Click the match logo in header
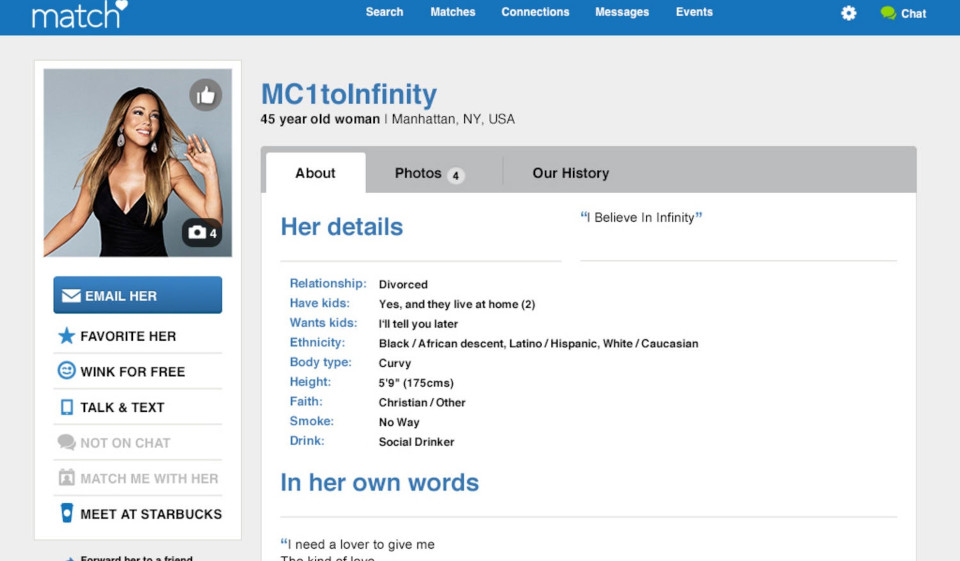Image resolution: width=960 pixels, height=561 pixels. 80,14
